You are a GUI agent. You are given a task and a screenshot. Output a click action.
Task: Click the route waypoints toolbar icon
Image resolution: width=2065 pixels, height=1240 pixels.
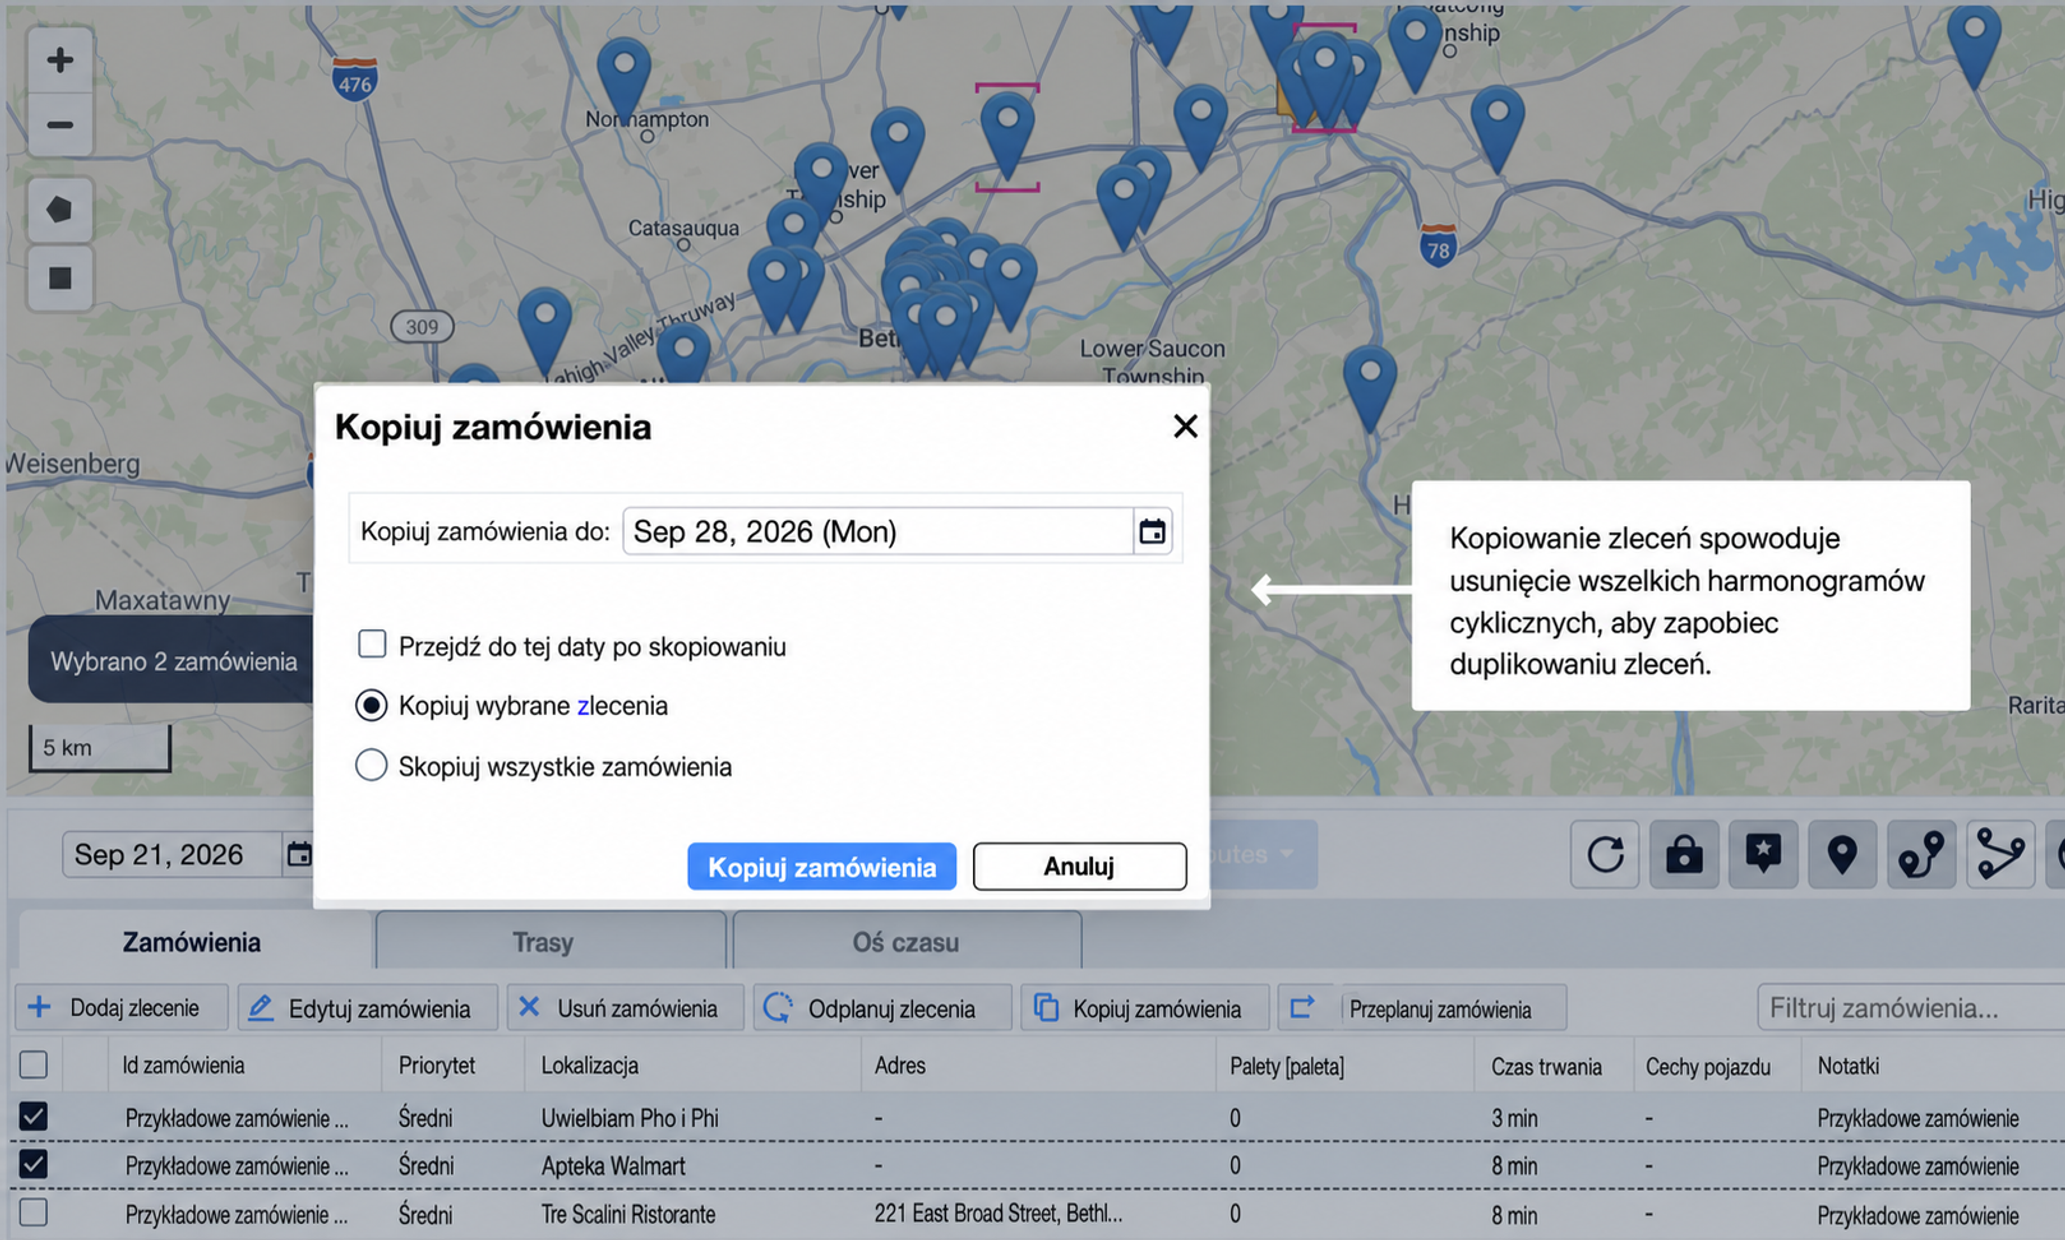1921,854
